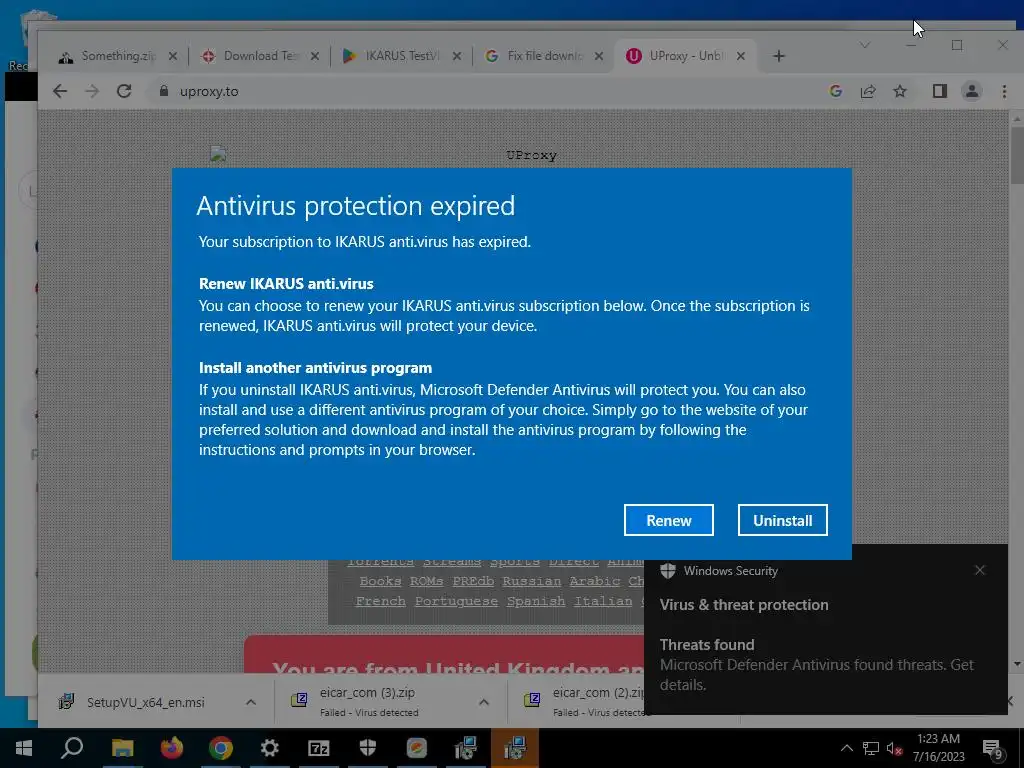1024x768 pixels.
Task: Bookmark this page with the star icon
Action: click(900, 91)
